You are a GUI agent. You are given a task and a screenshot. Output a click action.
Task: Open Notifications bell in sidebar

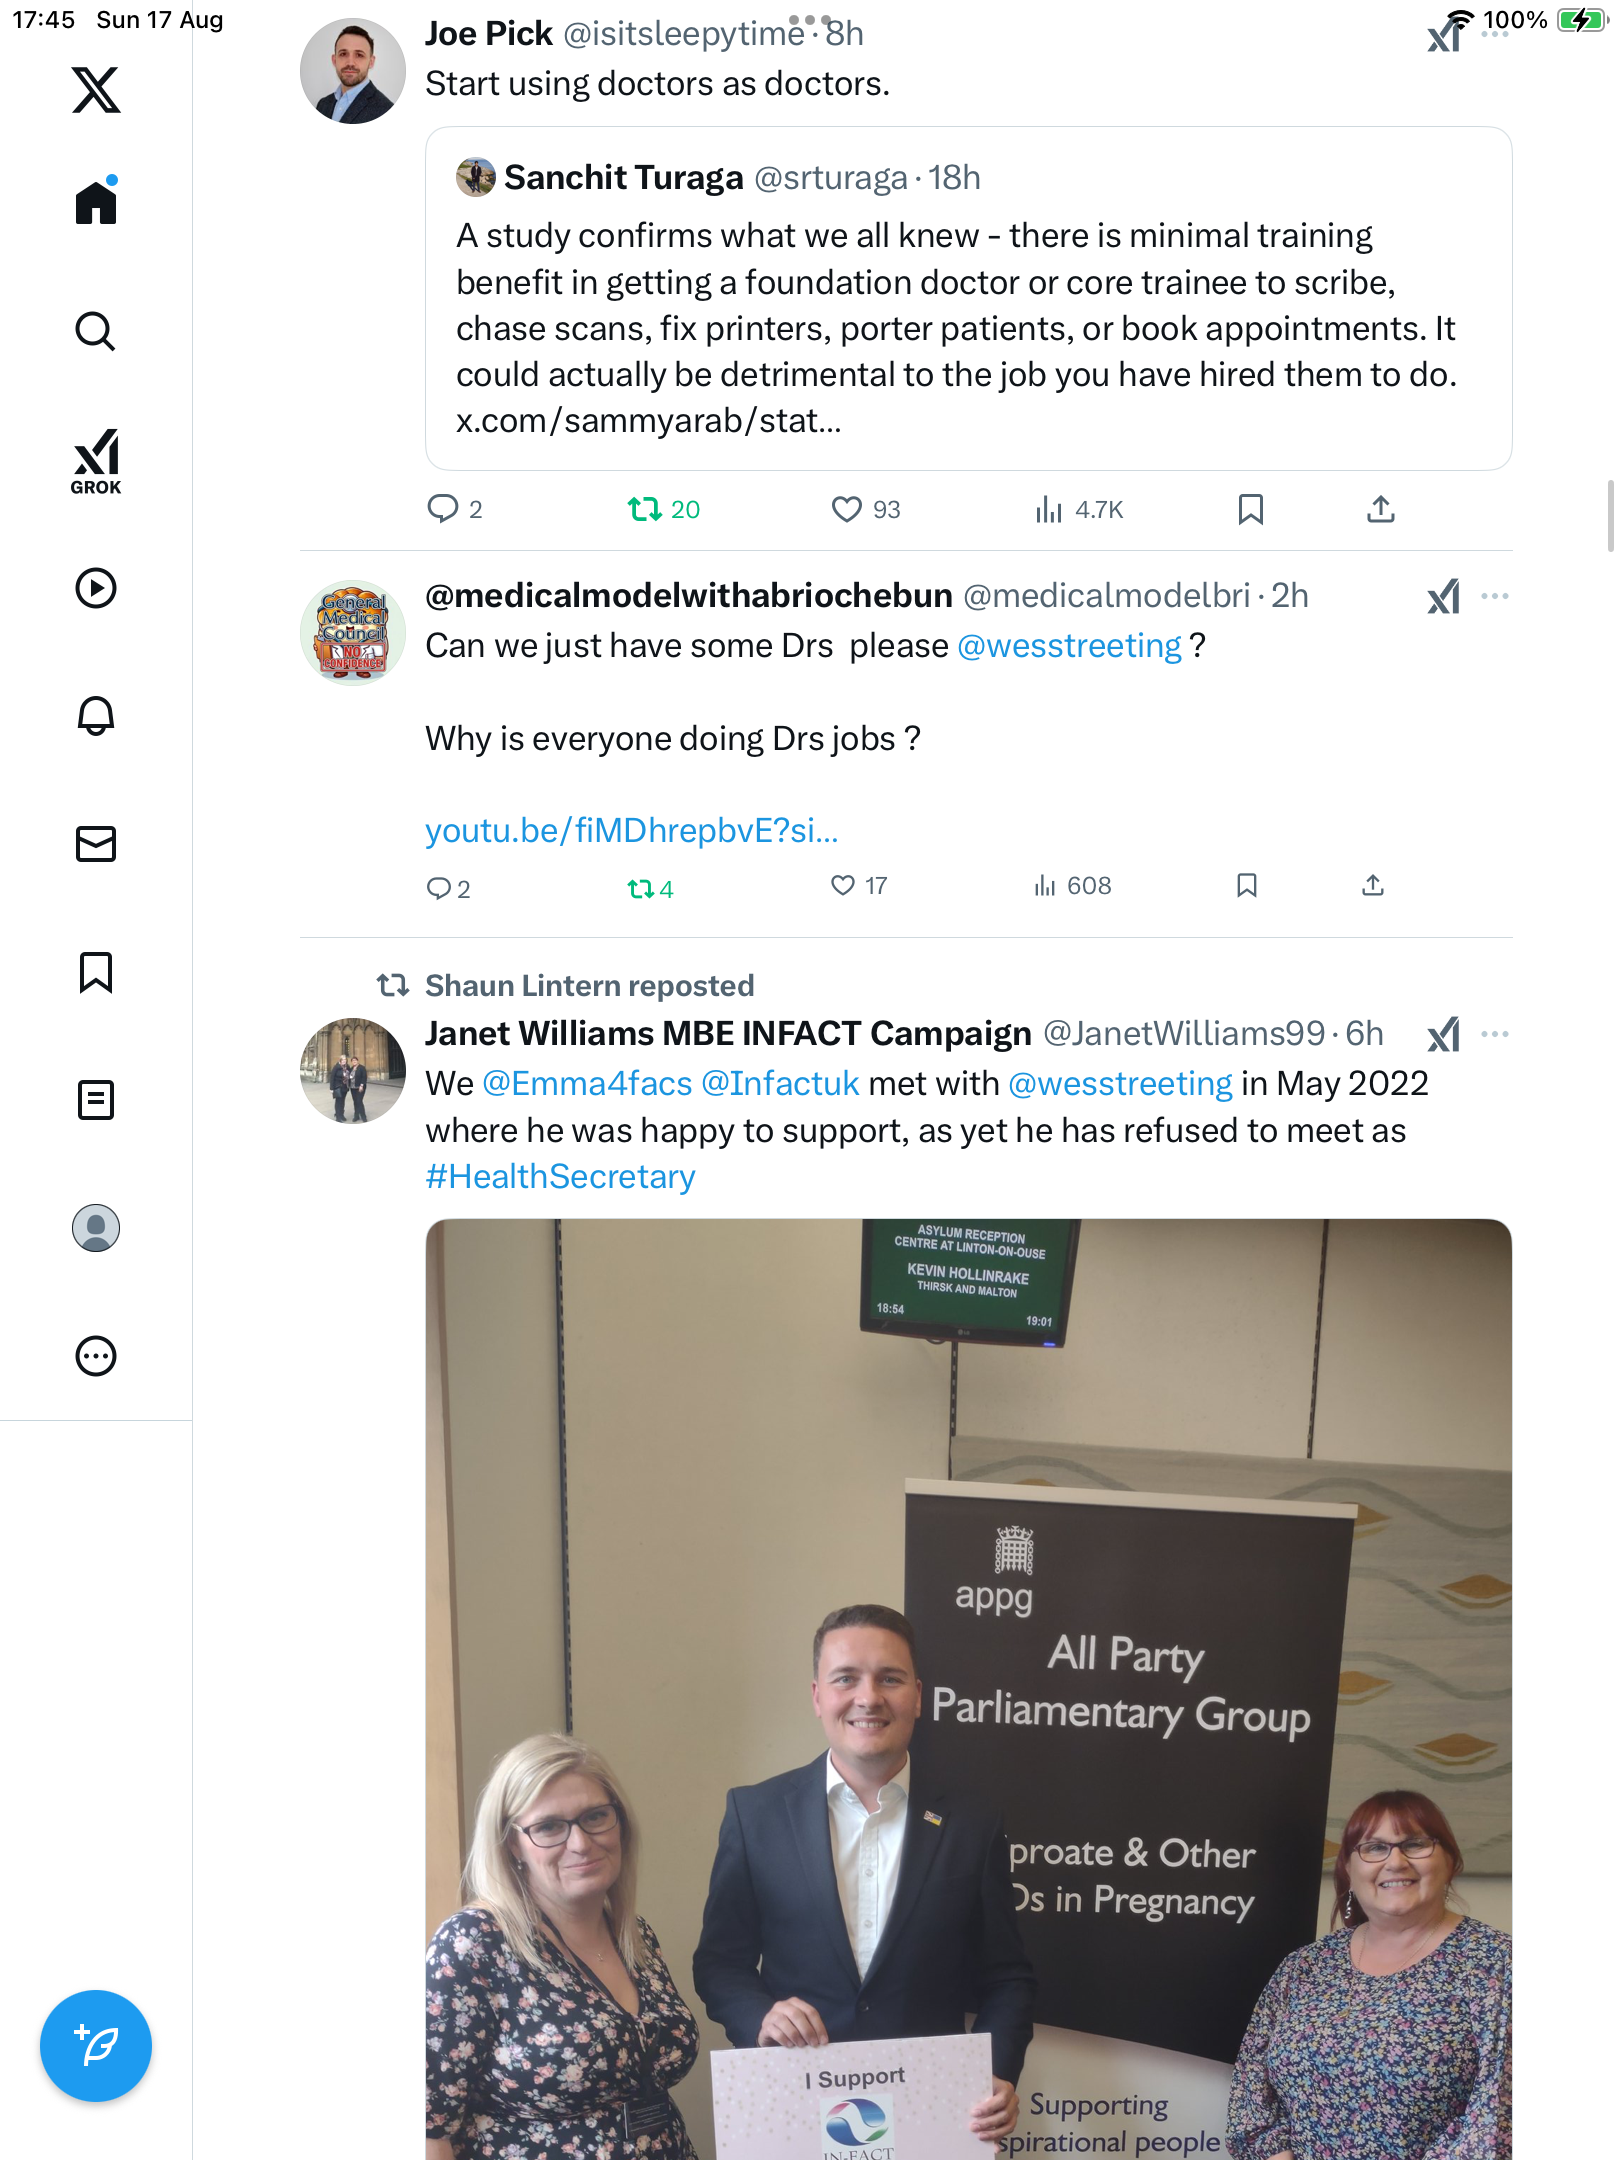tap(96, 716)
